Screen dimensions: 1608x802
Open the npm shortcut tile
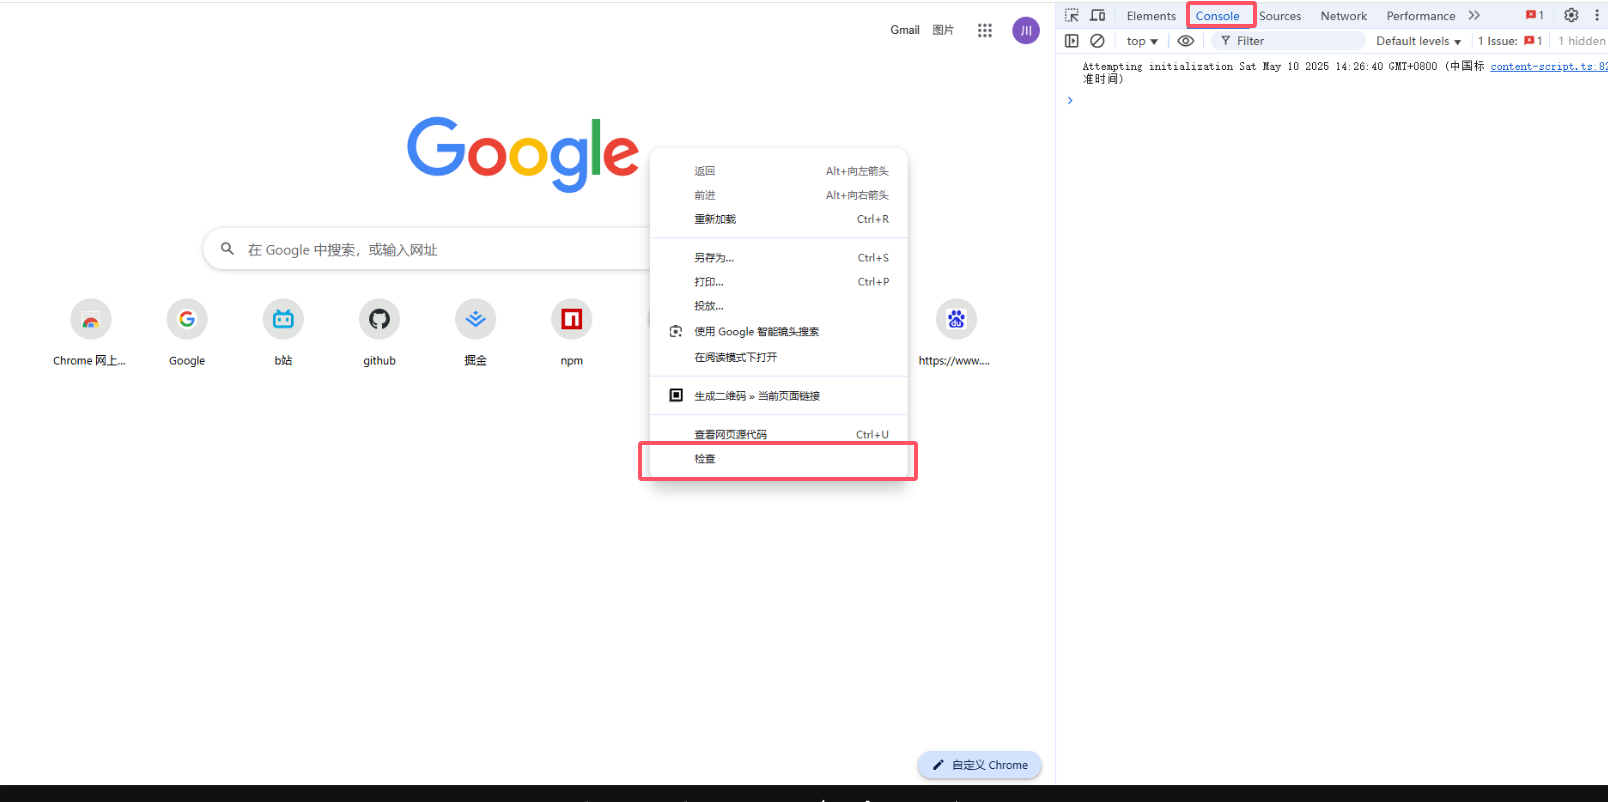(571, 320)
